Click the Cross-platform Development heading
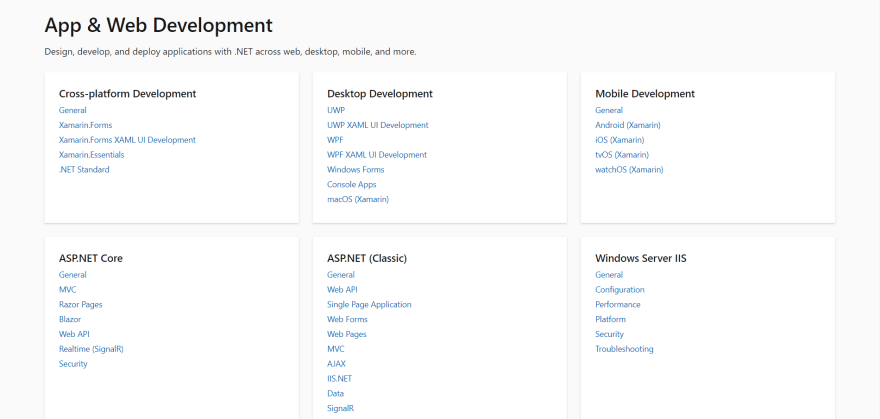Viewport: 880px width, 419px height. [127, 94]
